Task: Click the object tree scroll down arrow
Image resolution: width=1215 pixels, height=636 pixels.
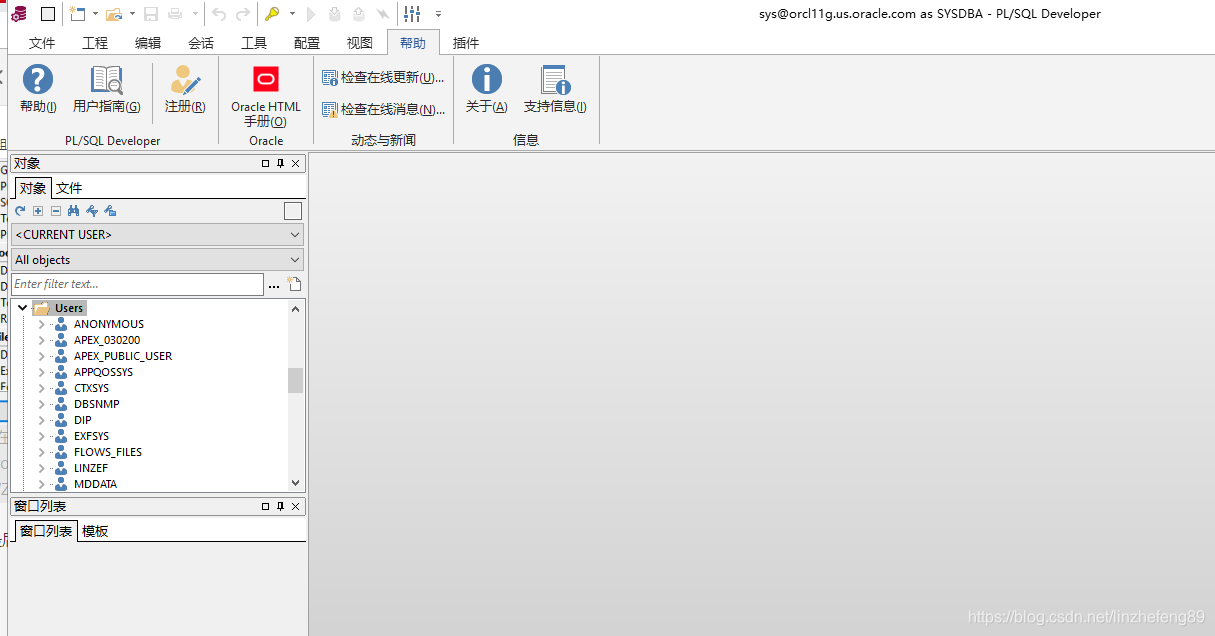Action: pos(295,483)
